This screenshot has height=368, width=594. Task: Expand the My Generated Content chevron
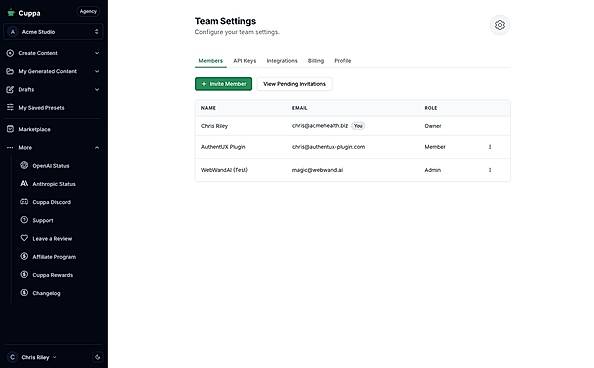point(97,71)
